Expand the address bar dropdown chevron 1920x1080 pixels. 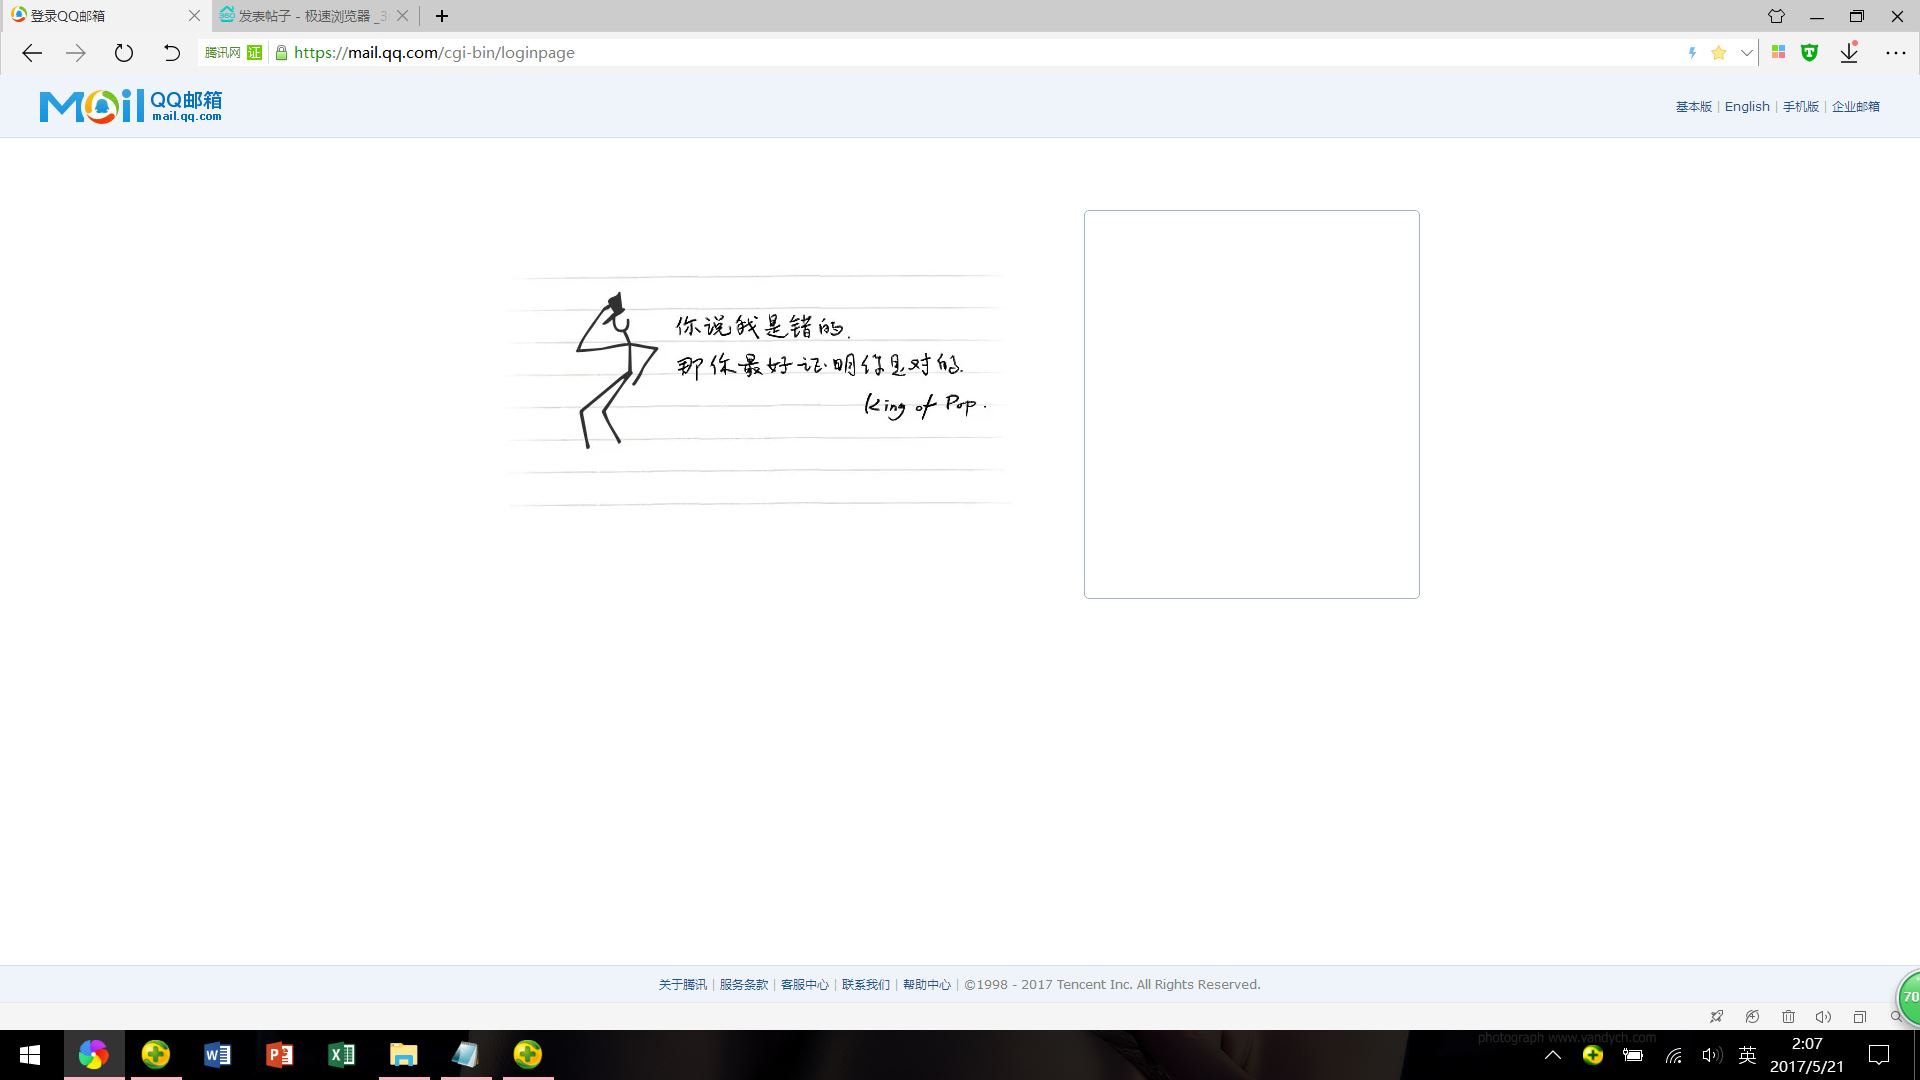coord(1746,53)
